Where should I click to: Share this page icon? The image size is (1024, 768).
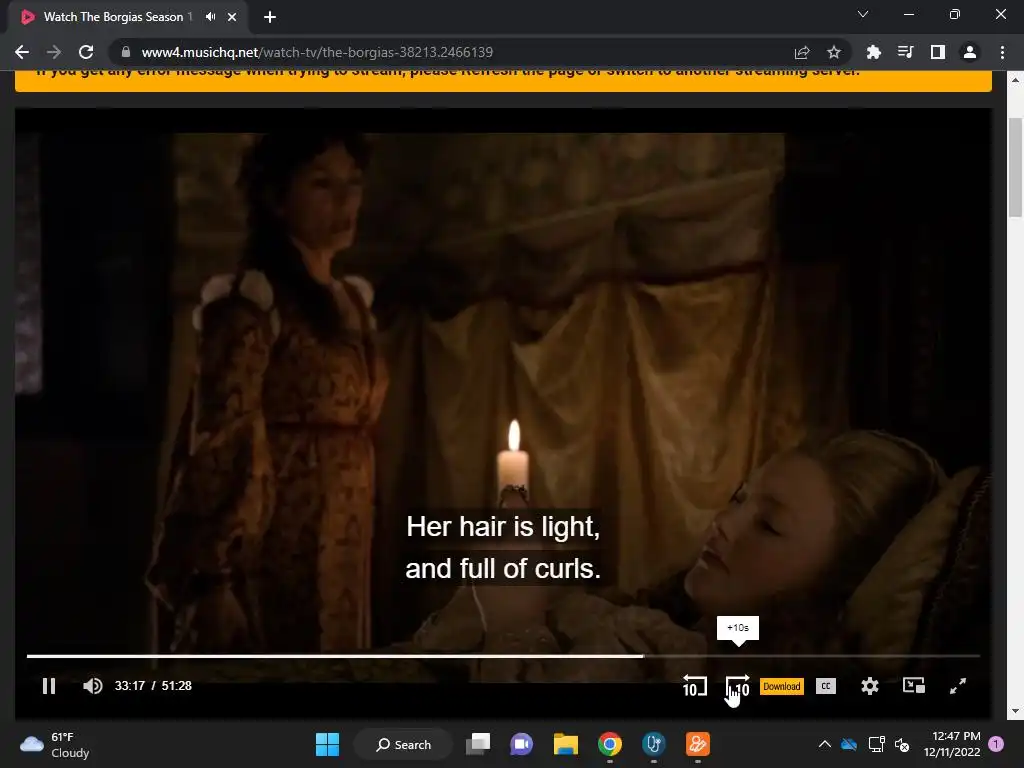pos(802,52)
